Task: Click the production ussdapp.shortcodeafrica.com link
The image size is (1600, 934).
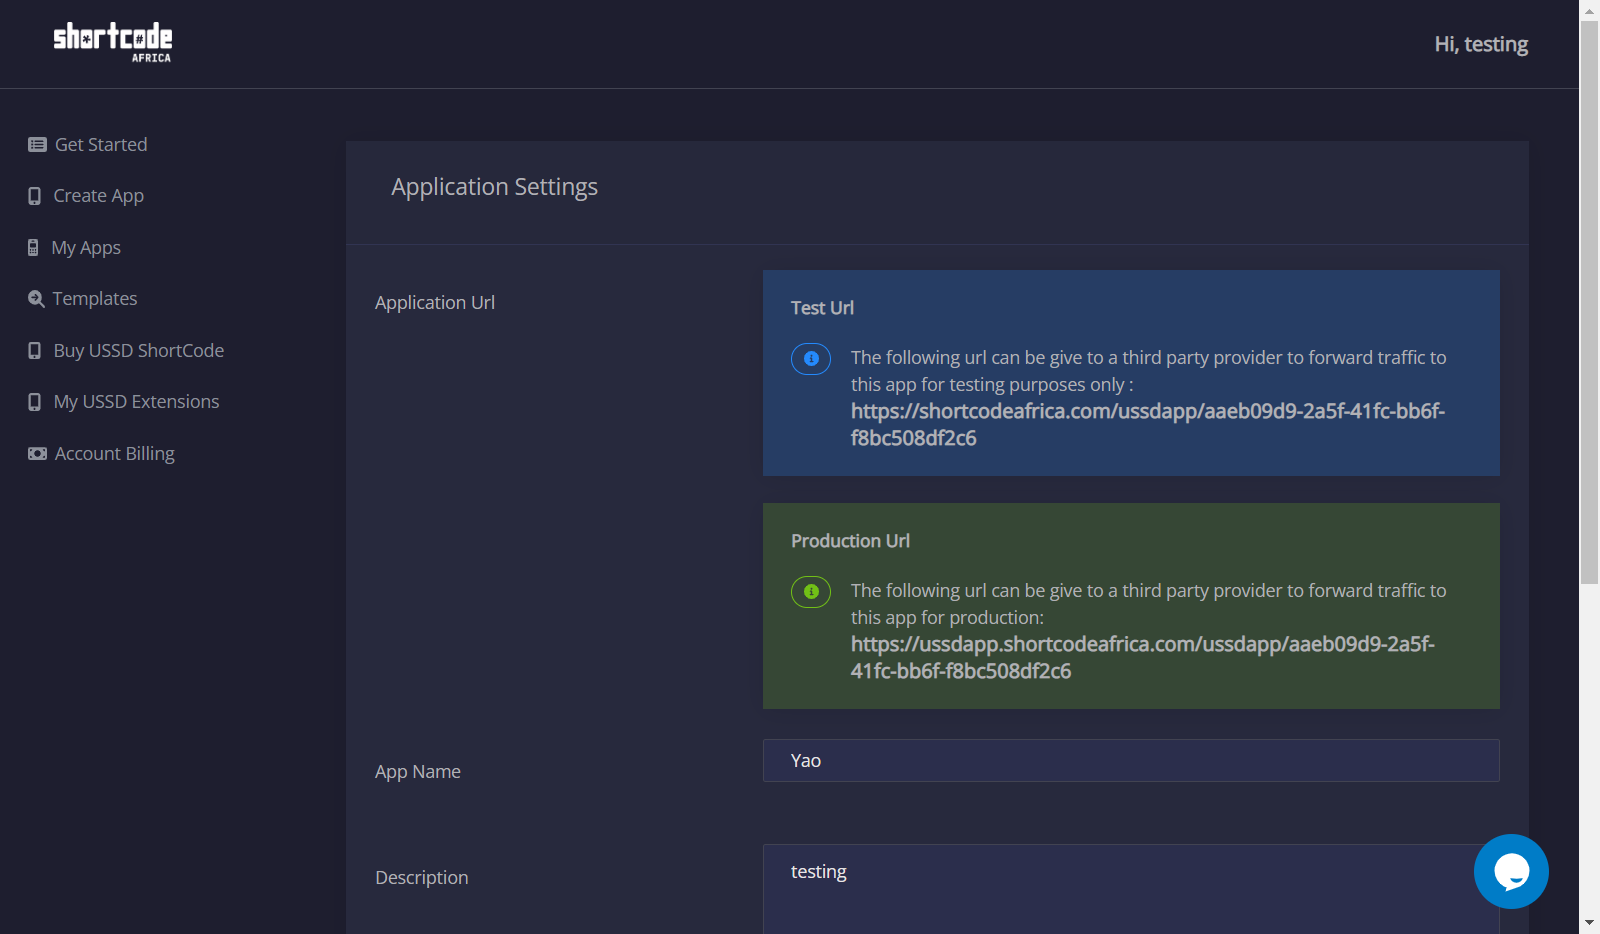Action: click(x=1143, y=657)
